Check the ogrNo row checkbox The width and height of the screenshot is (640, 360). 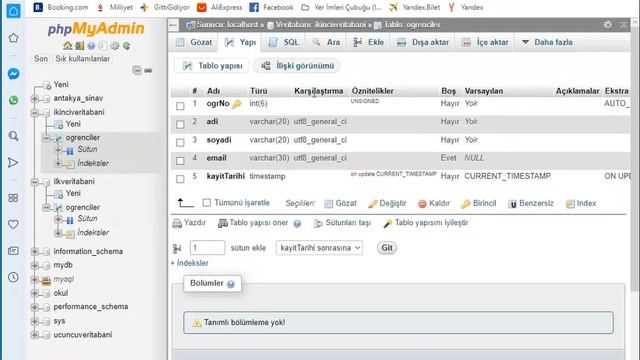[180, 106]
